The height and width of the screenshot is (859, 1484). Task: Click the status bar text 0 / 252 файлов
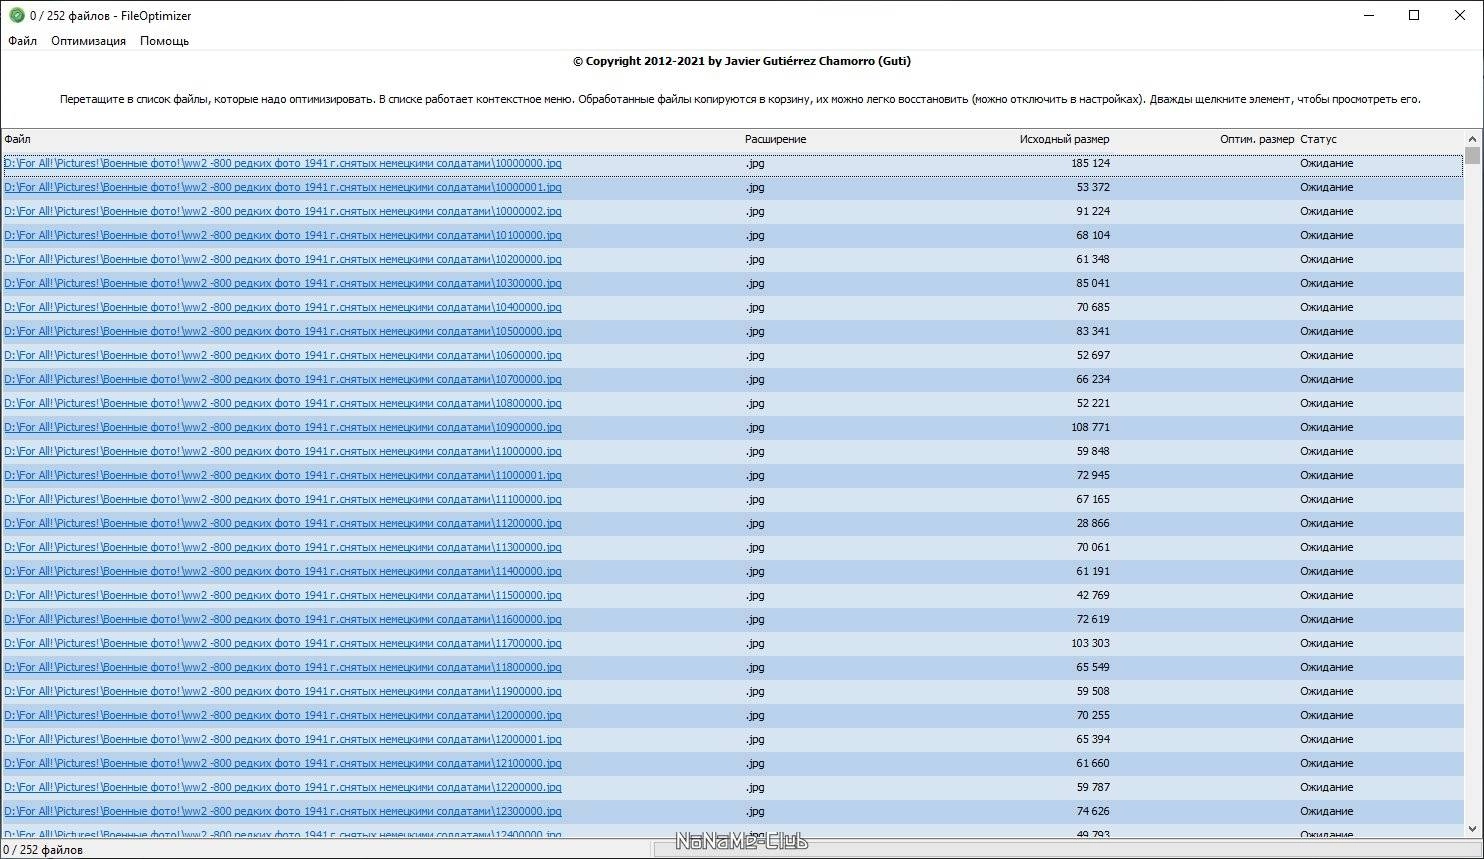[43, 850]
